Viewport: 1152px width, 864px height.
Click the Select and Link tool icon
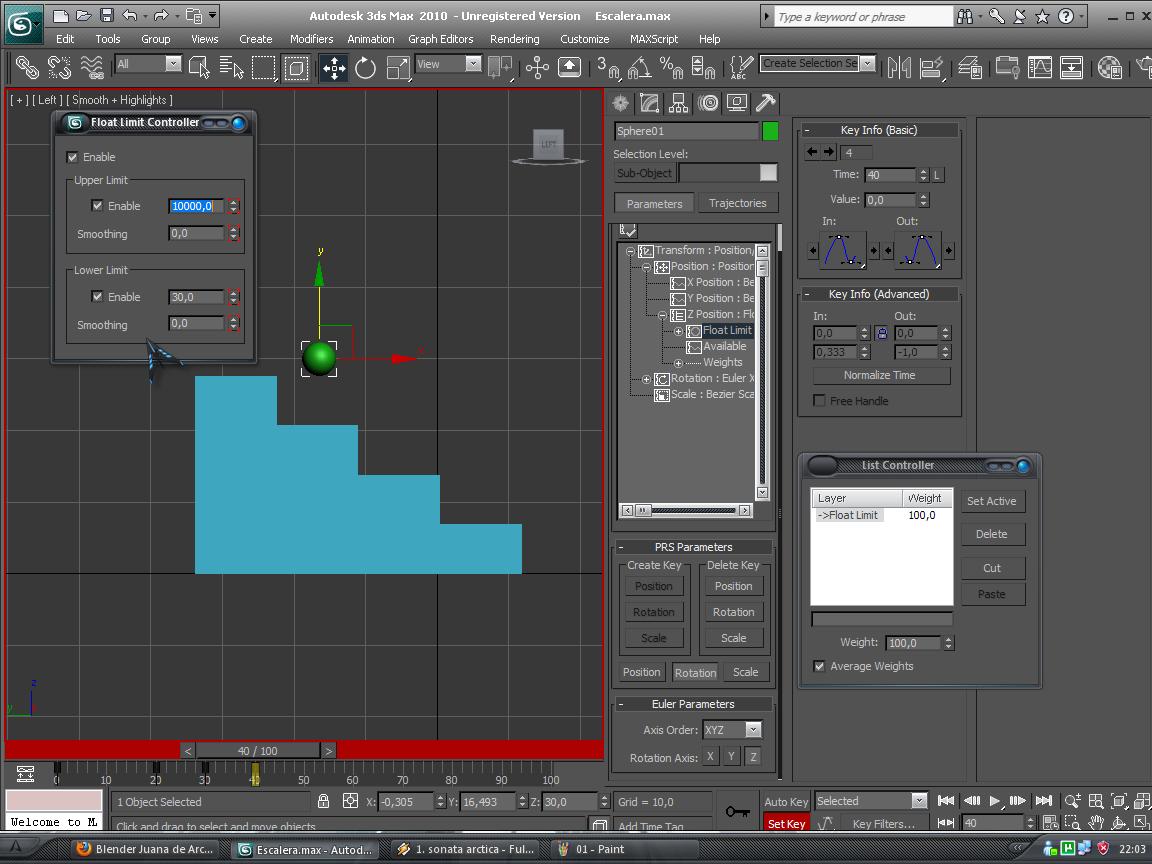tap(26, 68)
